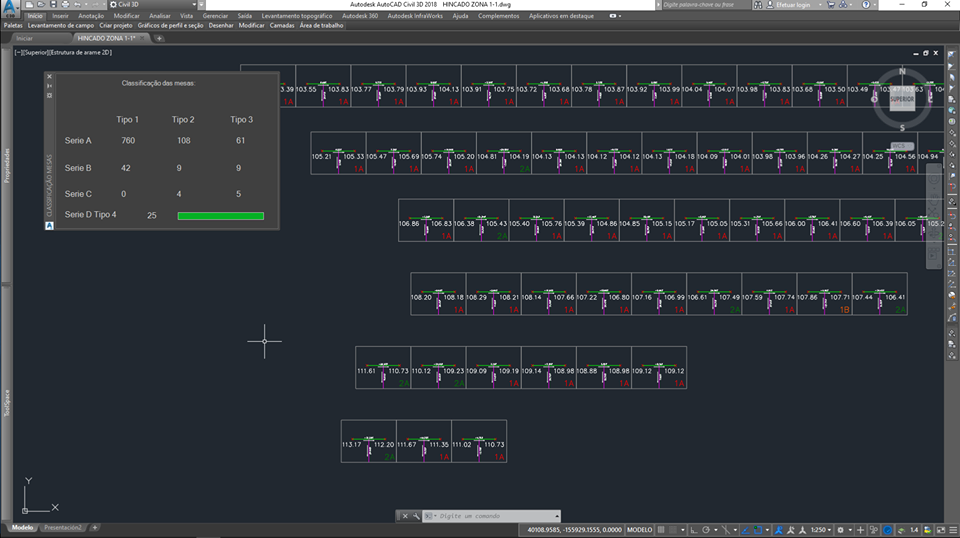Toggle annotation visibility icon in status bar
The image size is (960, 538).
[x=779, y=530]
